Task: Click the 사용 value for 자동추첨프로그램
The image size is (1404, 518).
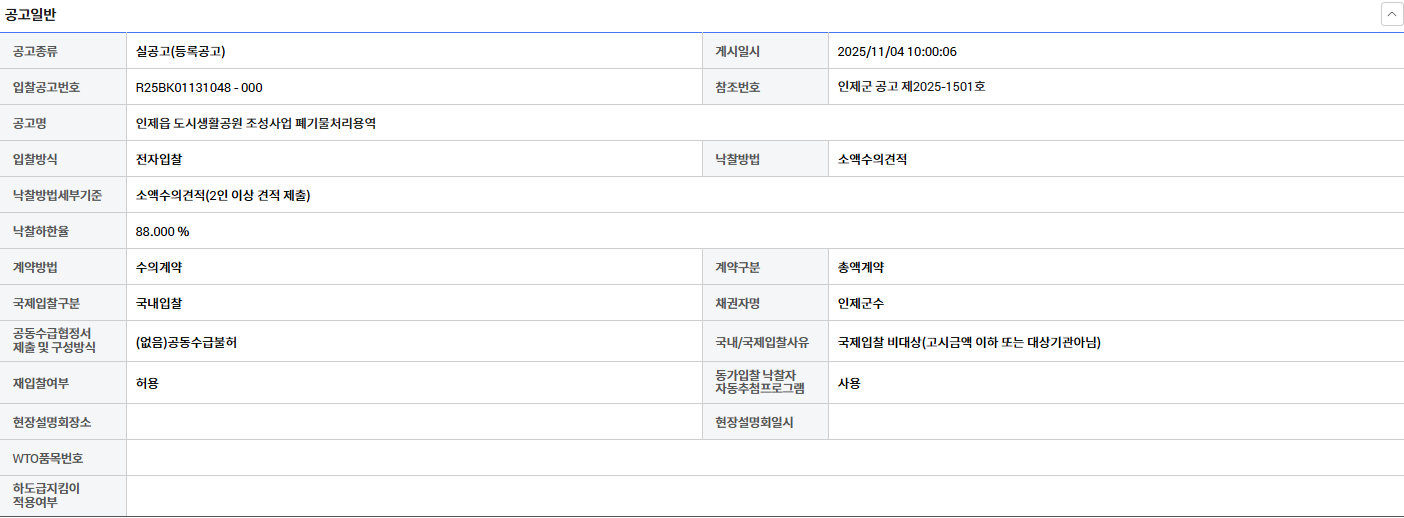Action: (x=849, y=383)
